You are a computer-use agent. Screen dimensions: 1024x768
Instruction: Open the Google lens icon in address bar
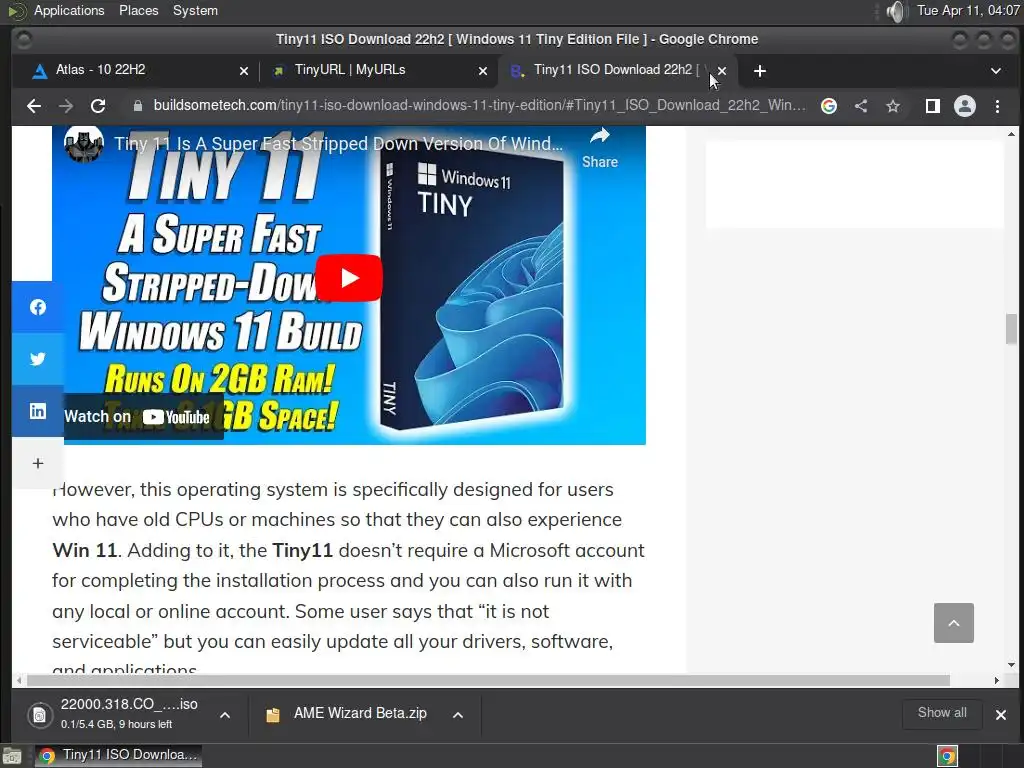829,106
